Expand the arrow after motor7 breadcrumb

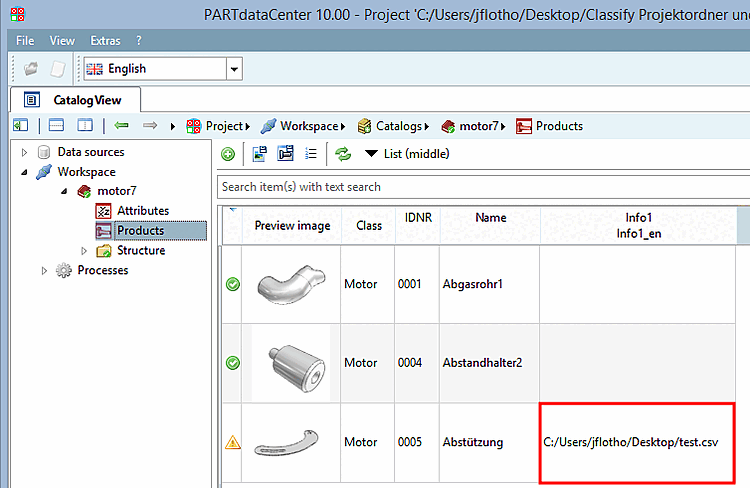coord(503,127)
